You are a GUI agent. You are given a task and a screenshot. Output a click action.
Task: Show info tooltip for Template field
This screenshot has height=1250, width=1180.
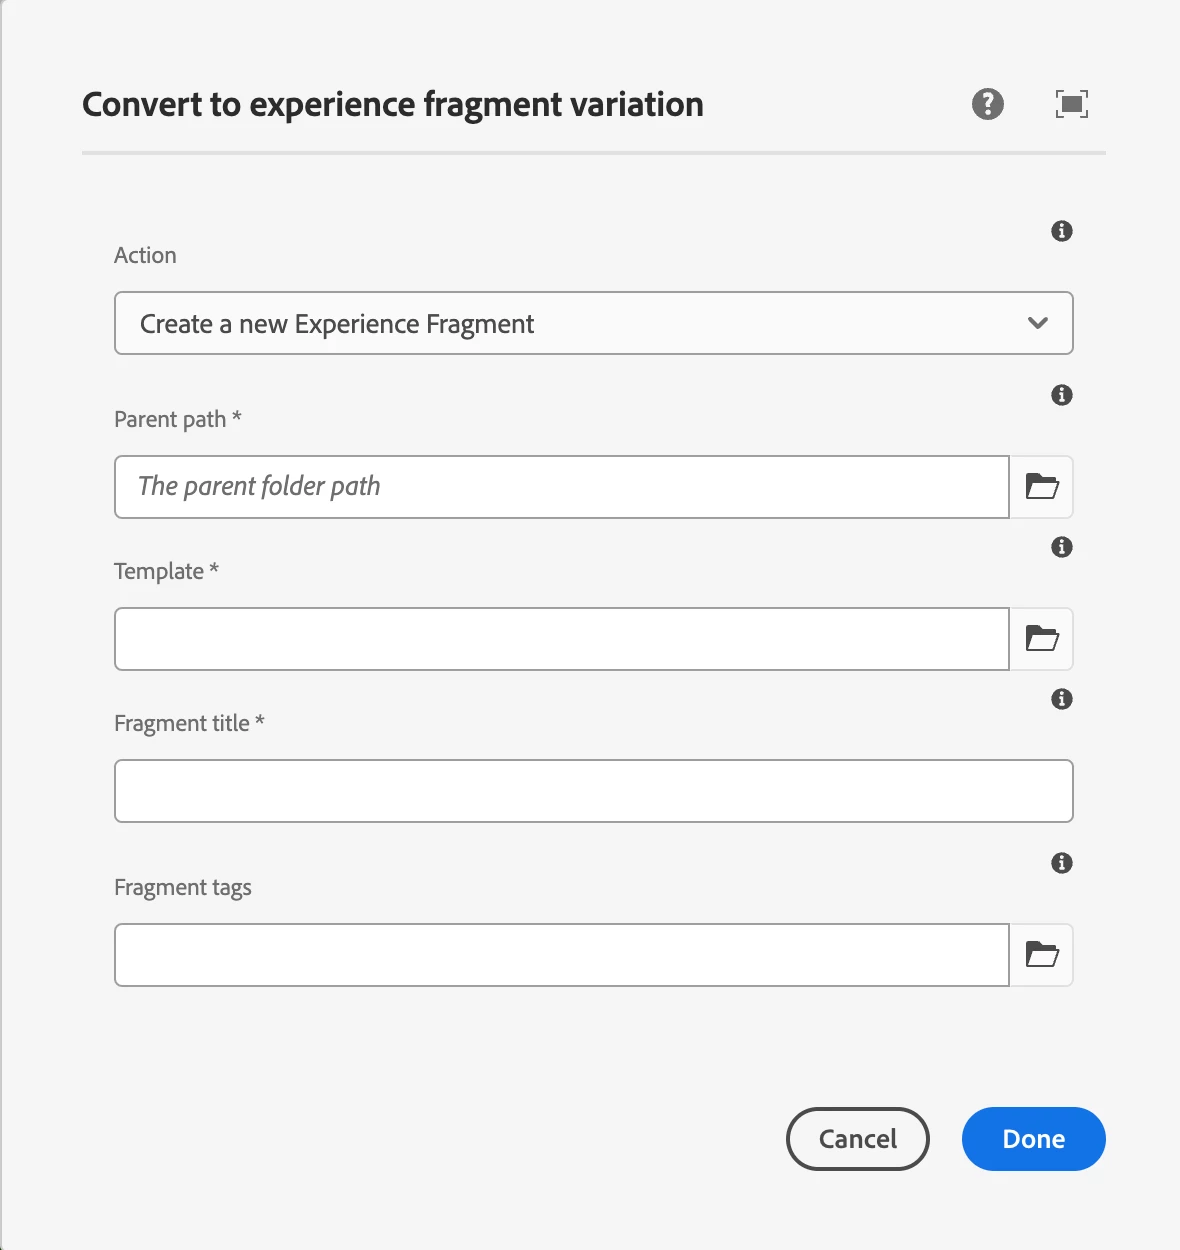pos(1062,547)
